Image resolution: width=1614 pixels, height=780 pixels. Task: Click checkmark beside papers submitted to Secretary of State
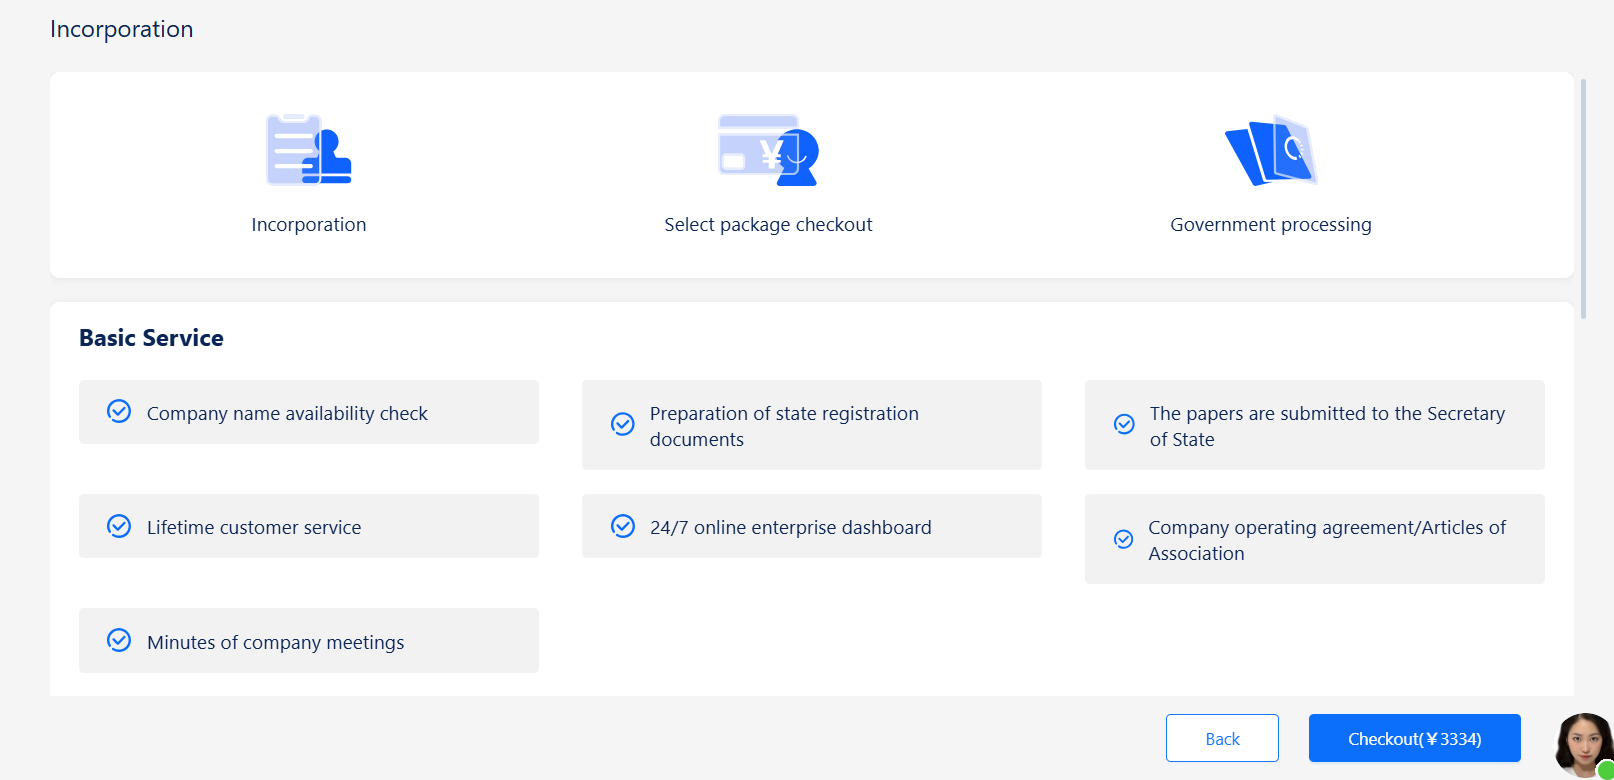coord(1124,424)
